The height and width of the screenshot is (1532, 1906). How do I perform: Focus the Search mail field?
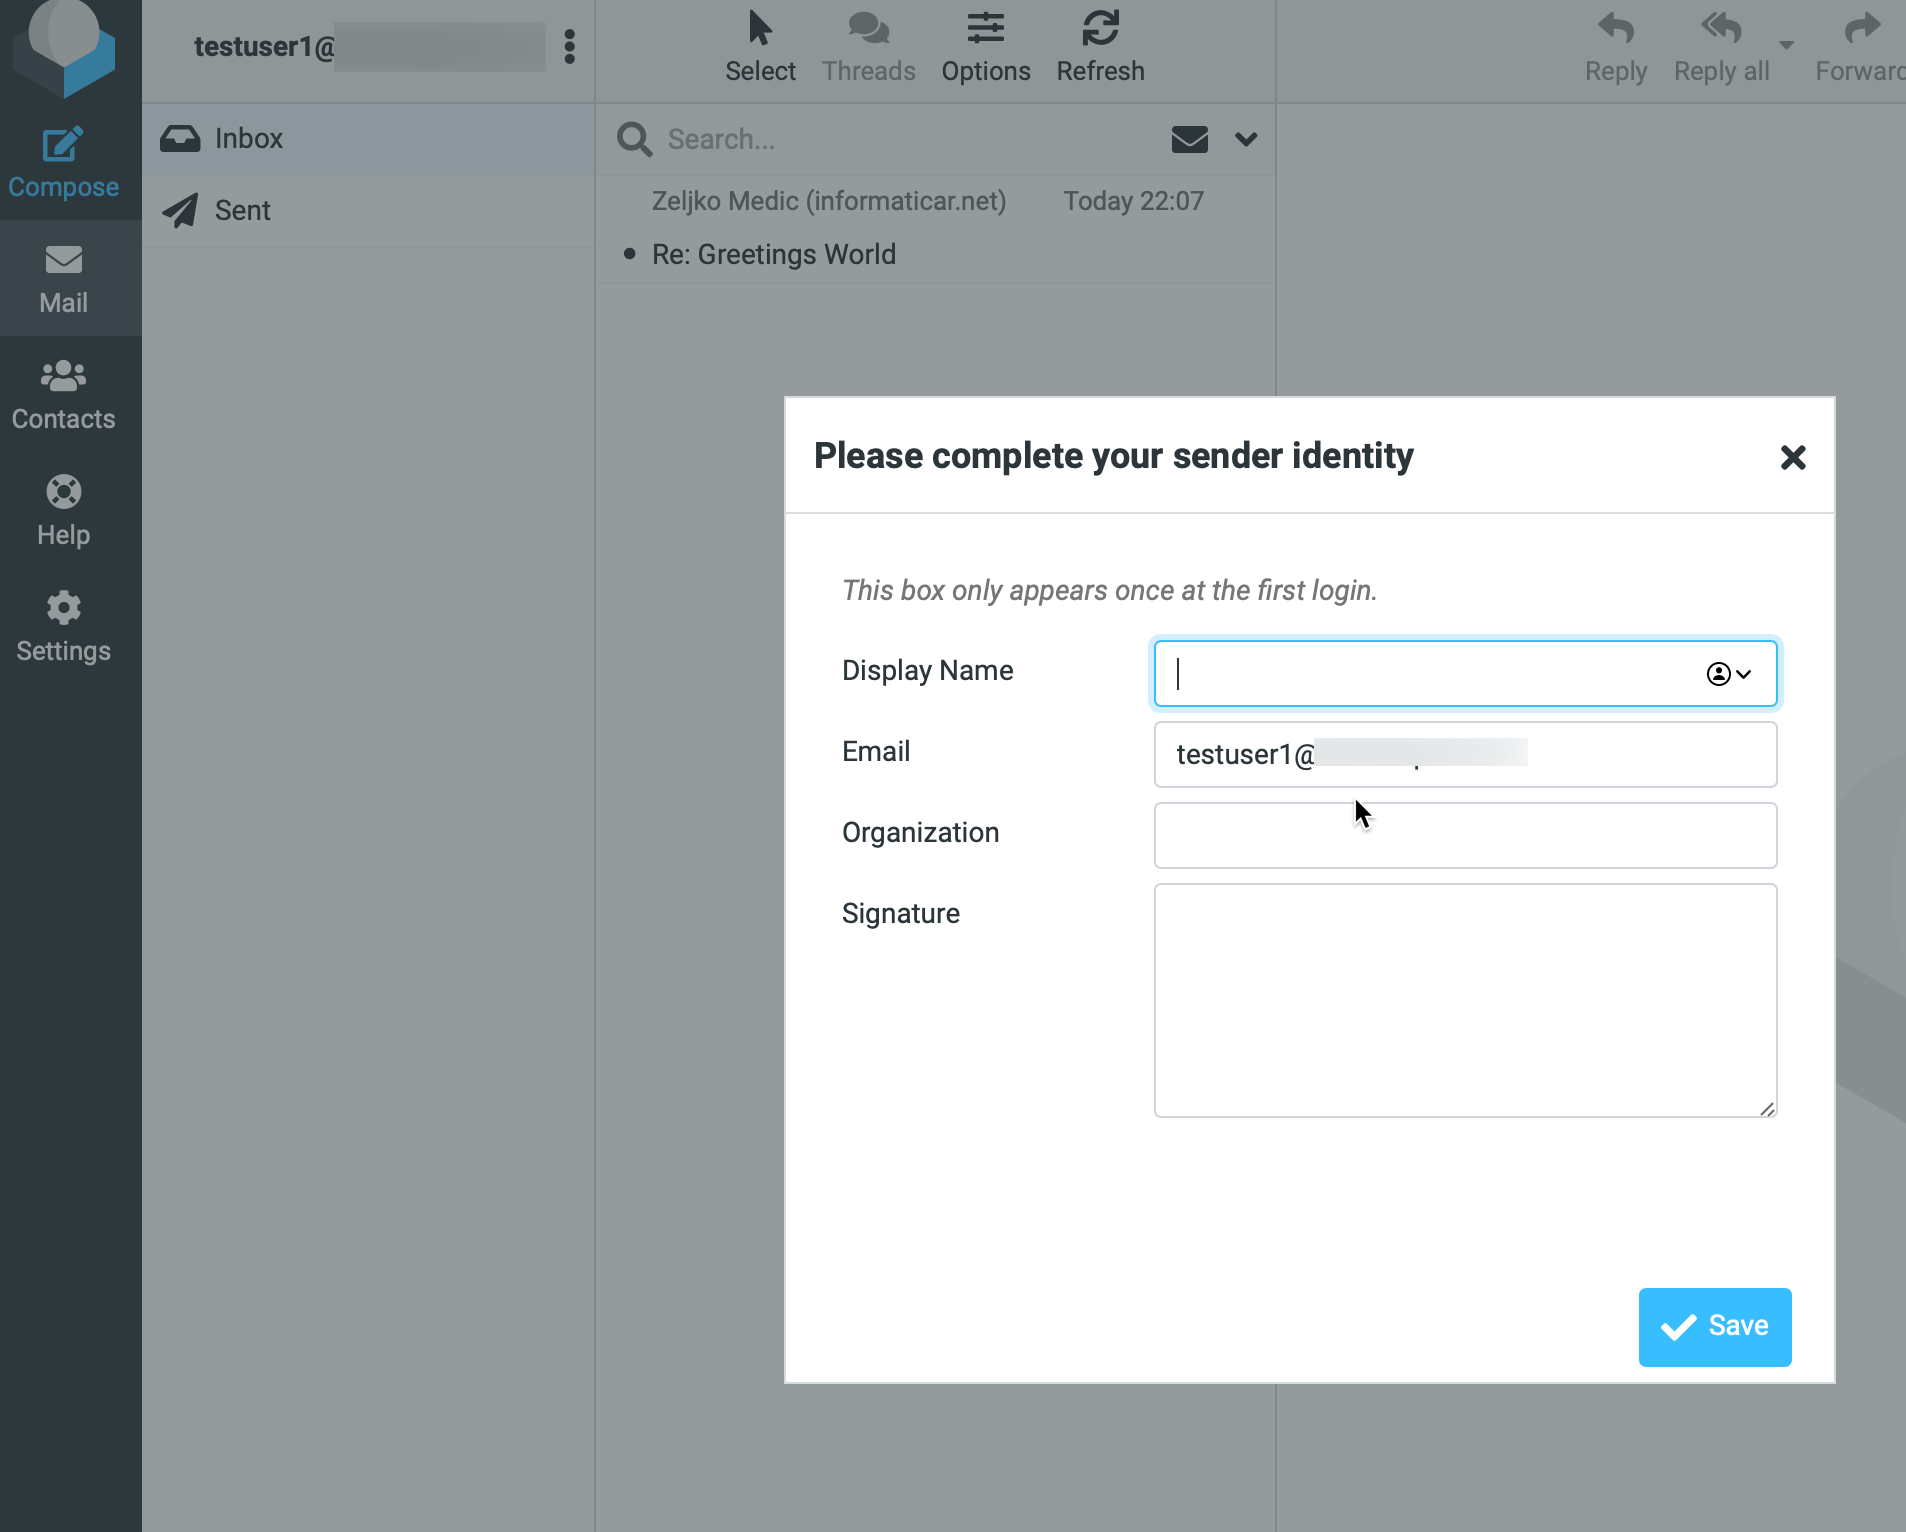tap(905, 139)
